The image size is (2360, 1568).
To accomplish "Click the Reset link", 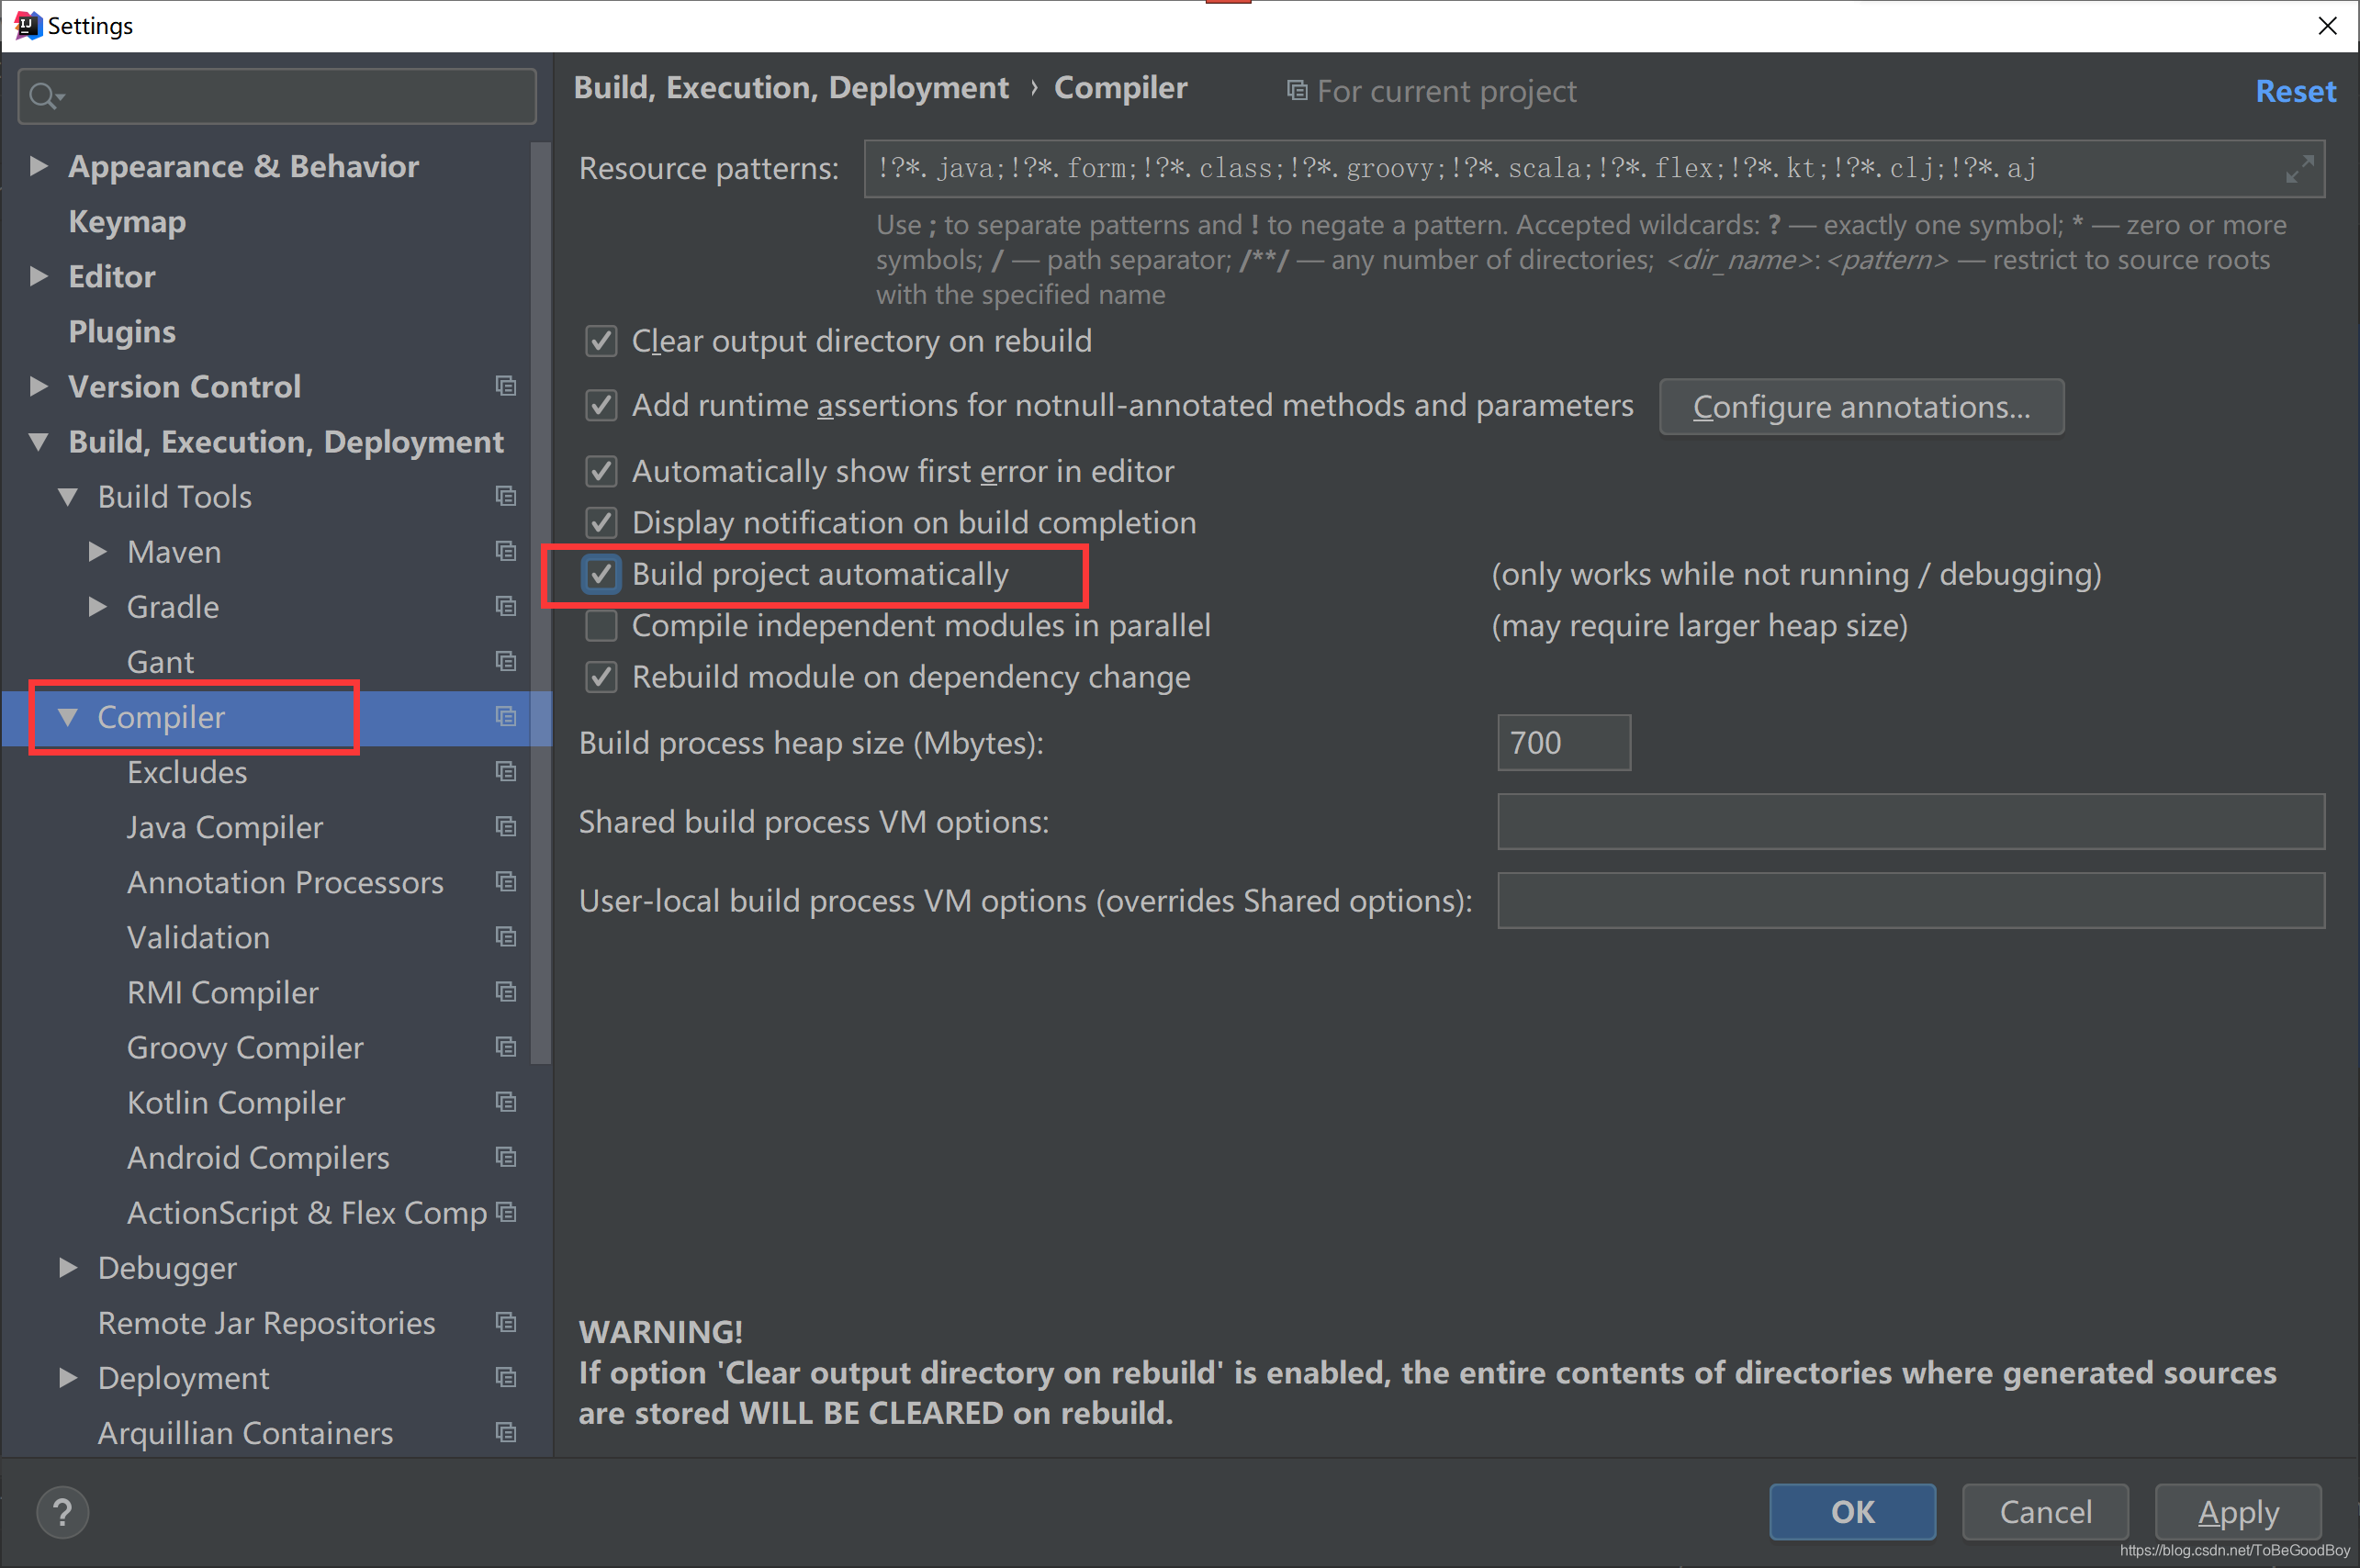I will (x=2295, y=91).
